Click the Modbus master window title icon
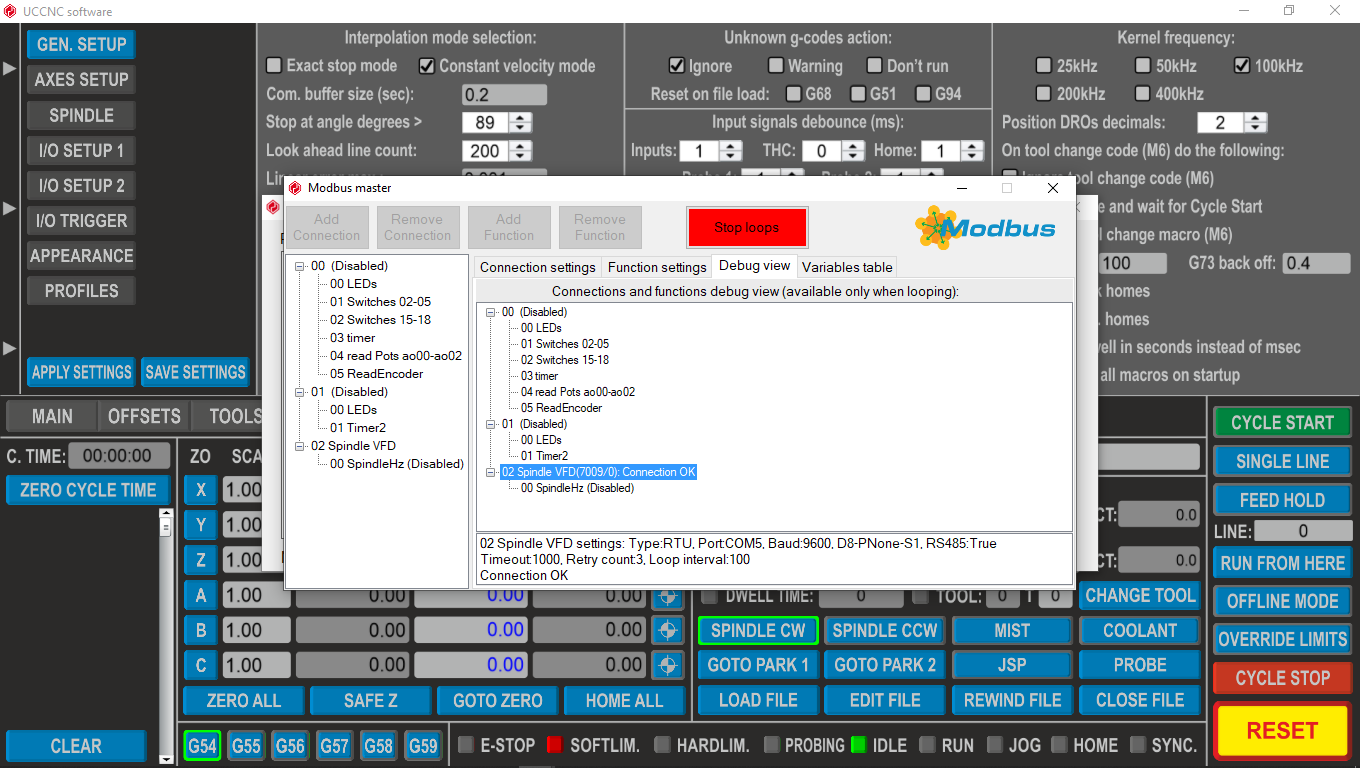The height and width of the screenshot is (768, 1360). [x=295, y=188]
